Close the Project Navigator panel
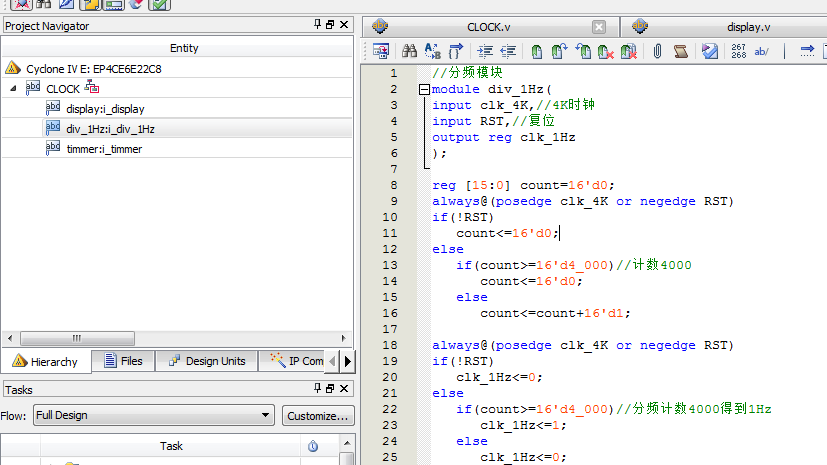Viewport: 827px width, 465px height. [344, 24]
